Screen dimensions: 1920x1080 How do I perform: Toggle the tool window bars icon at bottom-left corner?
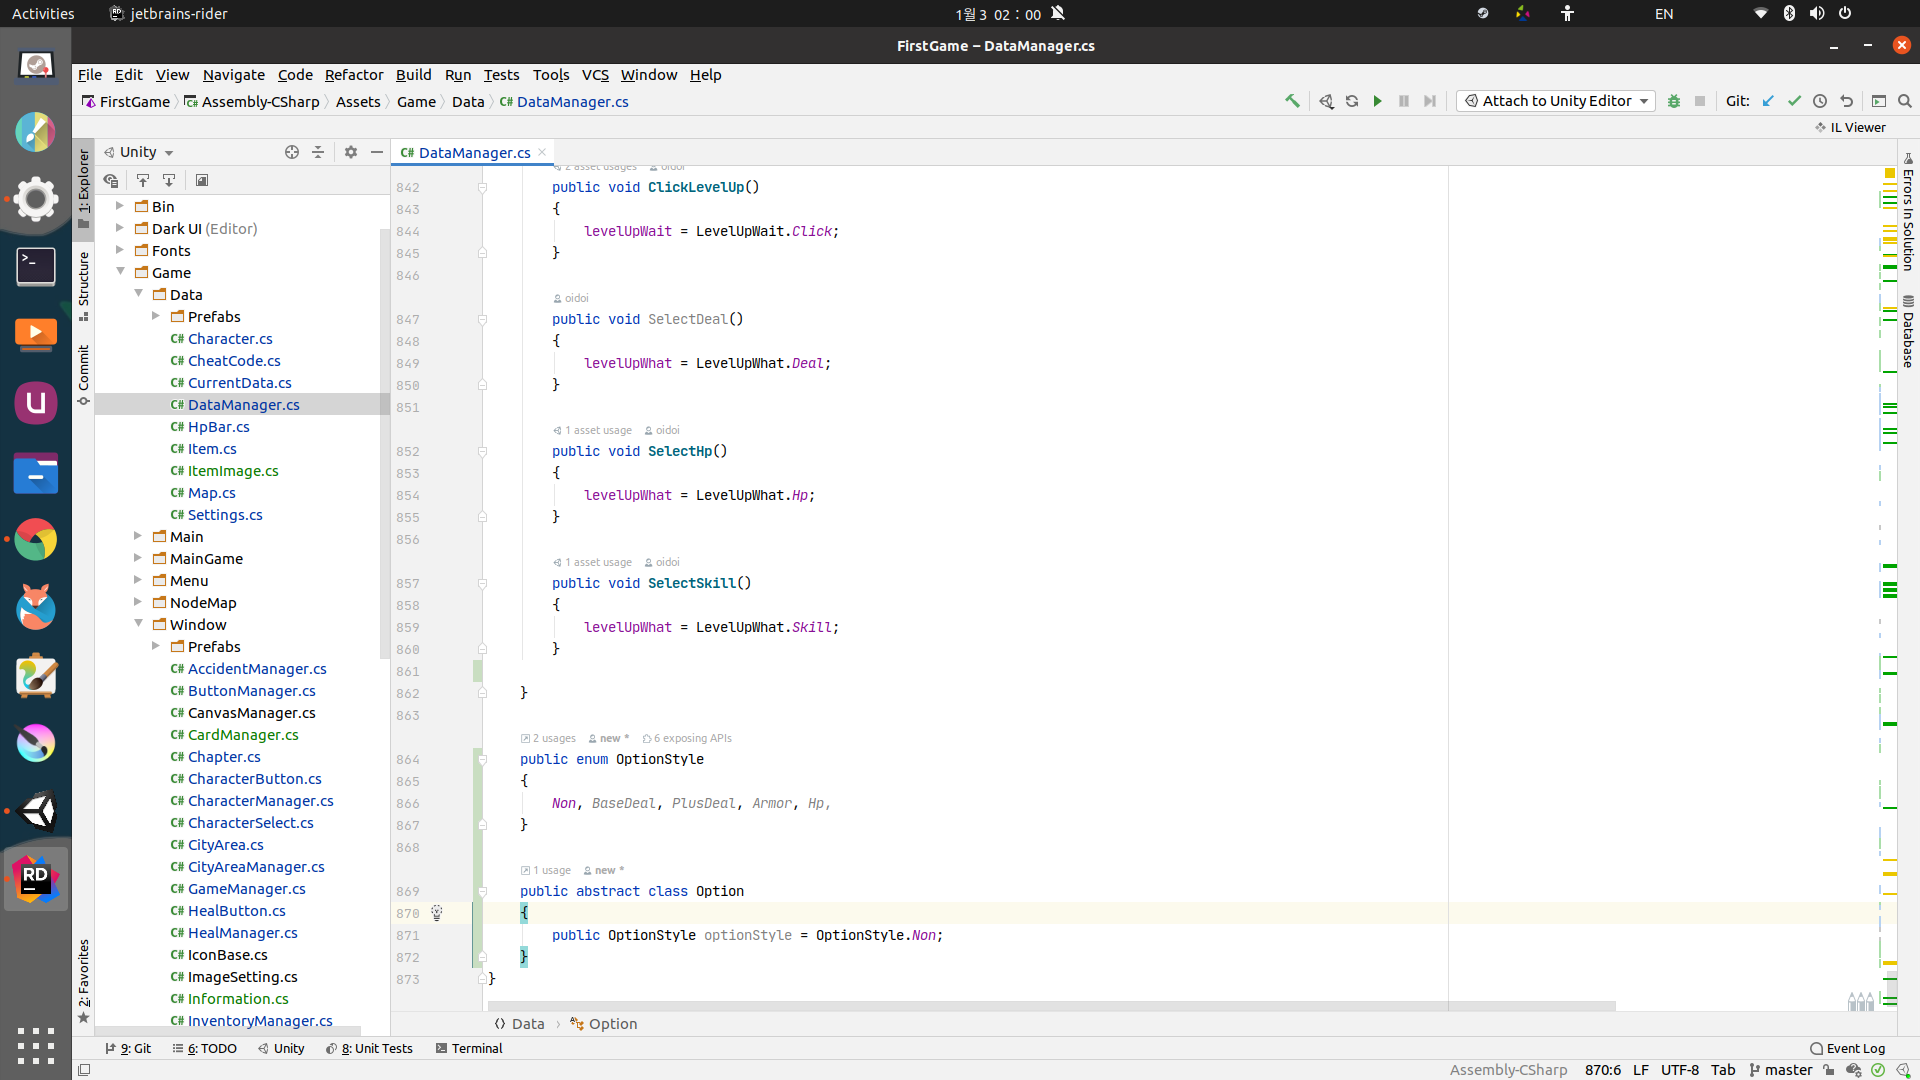(84, 1070)
